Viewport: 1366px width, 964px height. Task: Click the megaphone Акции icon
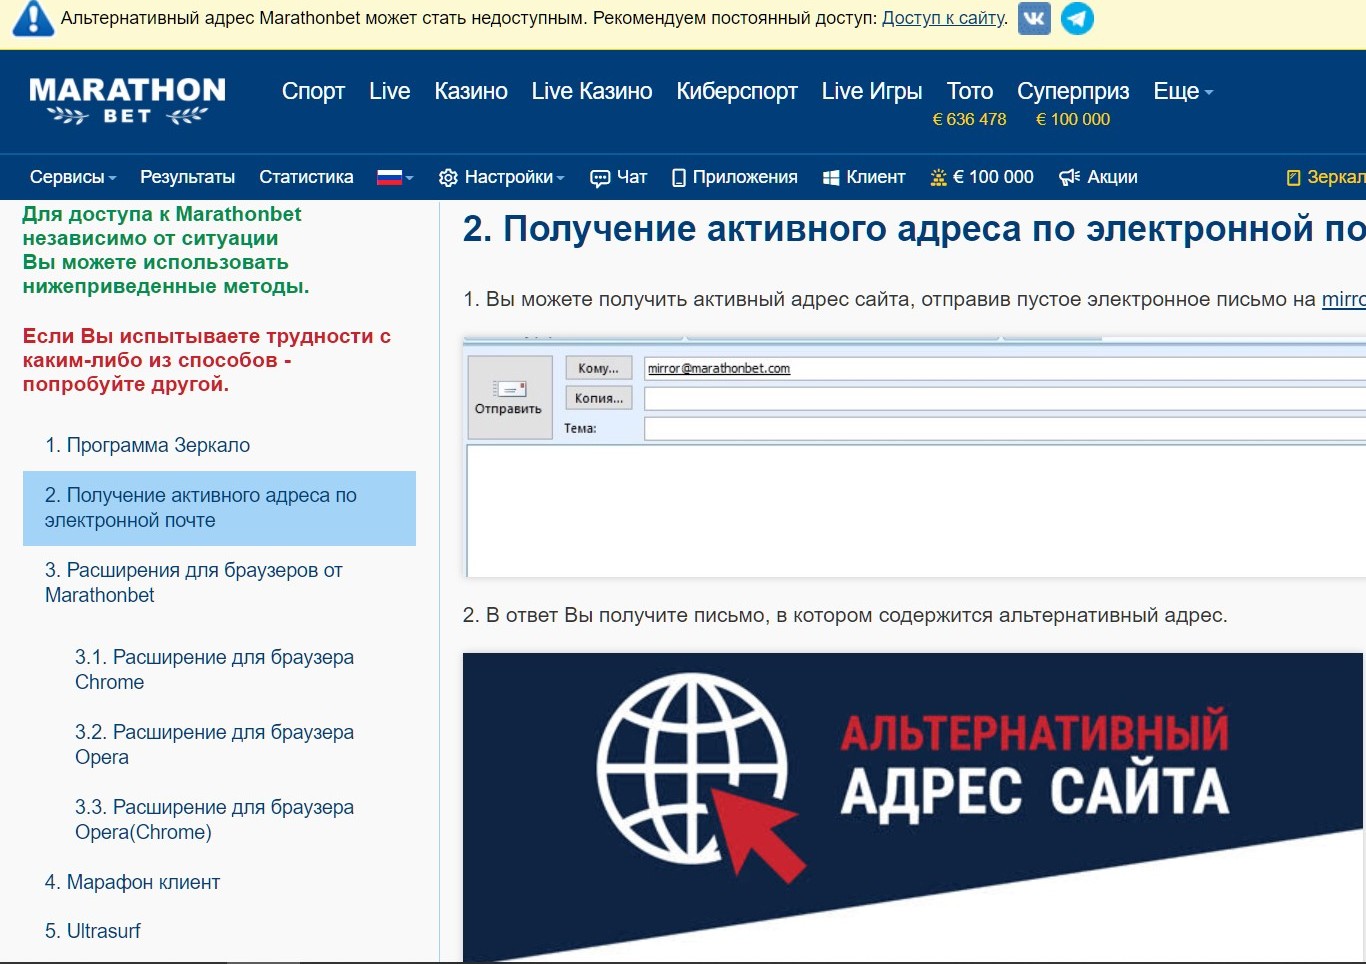coord(1069,178)
